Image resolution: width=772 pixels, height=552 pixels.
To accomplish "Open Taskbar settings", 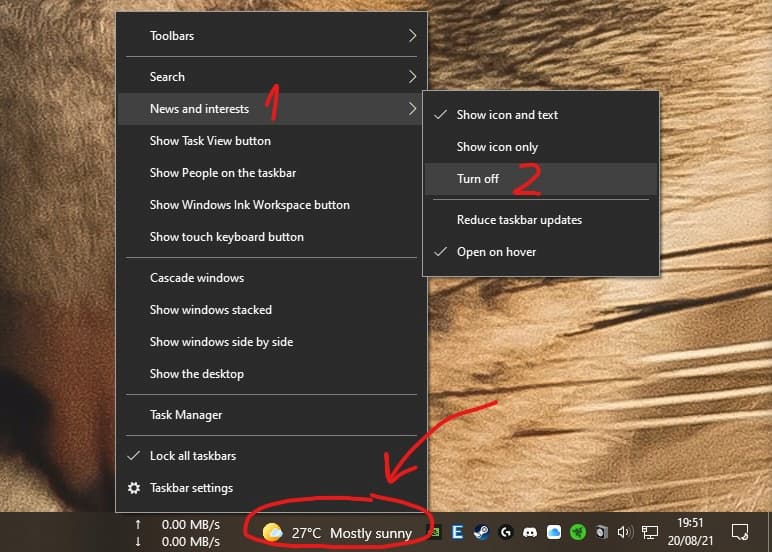I will 271,488.
